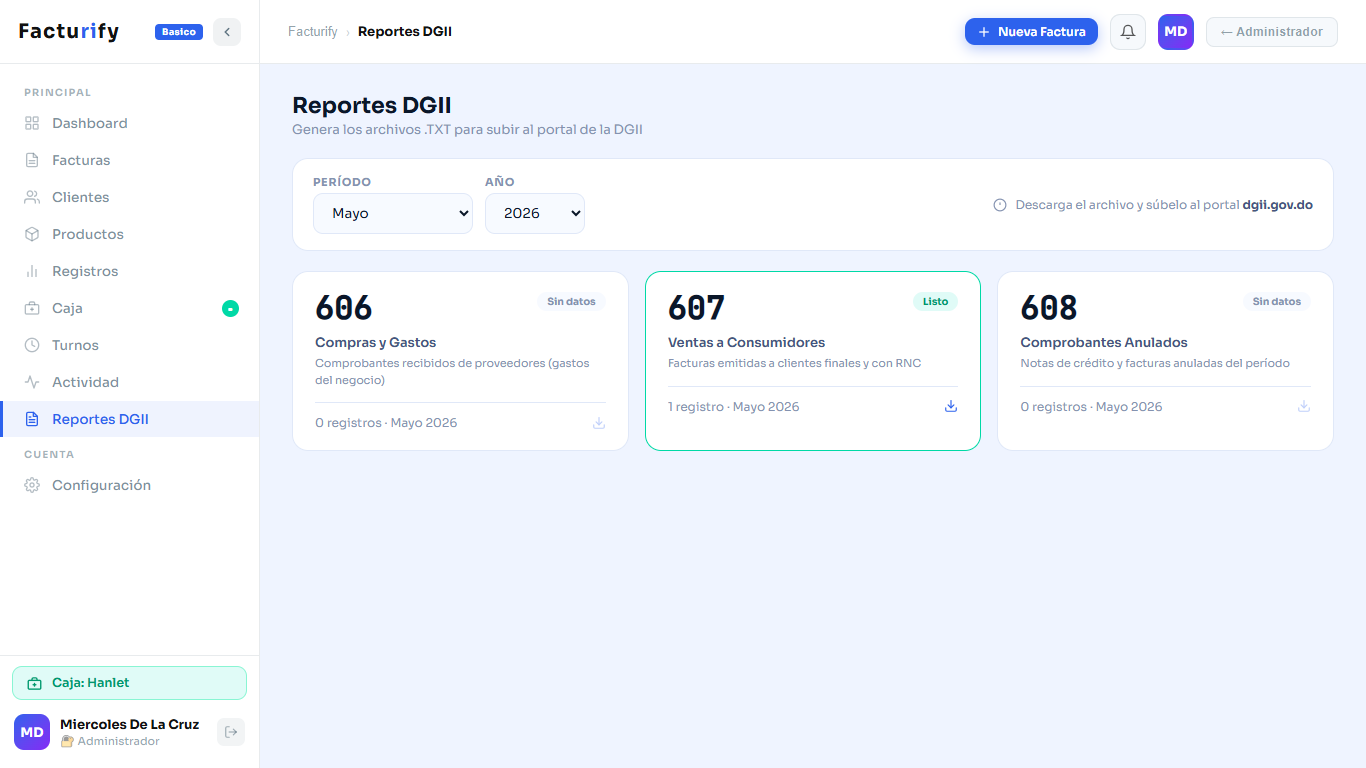1366x768 pixels.
Task: Click the MD avatar at the sidebar bottom
Action: click(x=32, y=732)
